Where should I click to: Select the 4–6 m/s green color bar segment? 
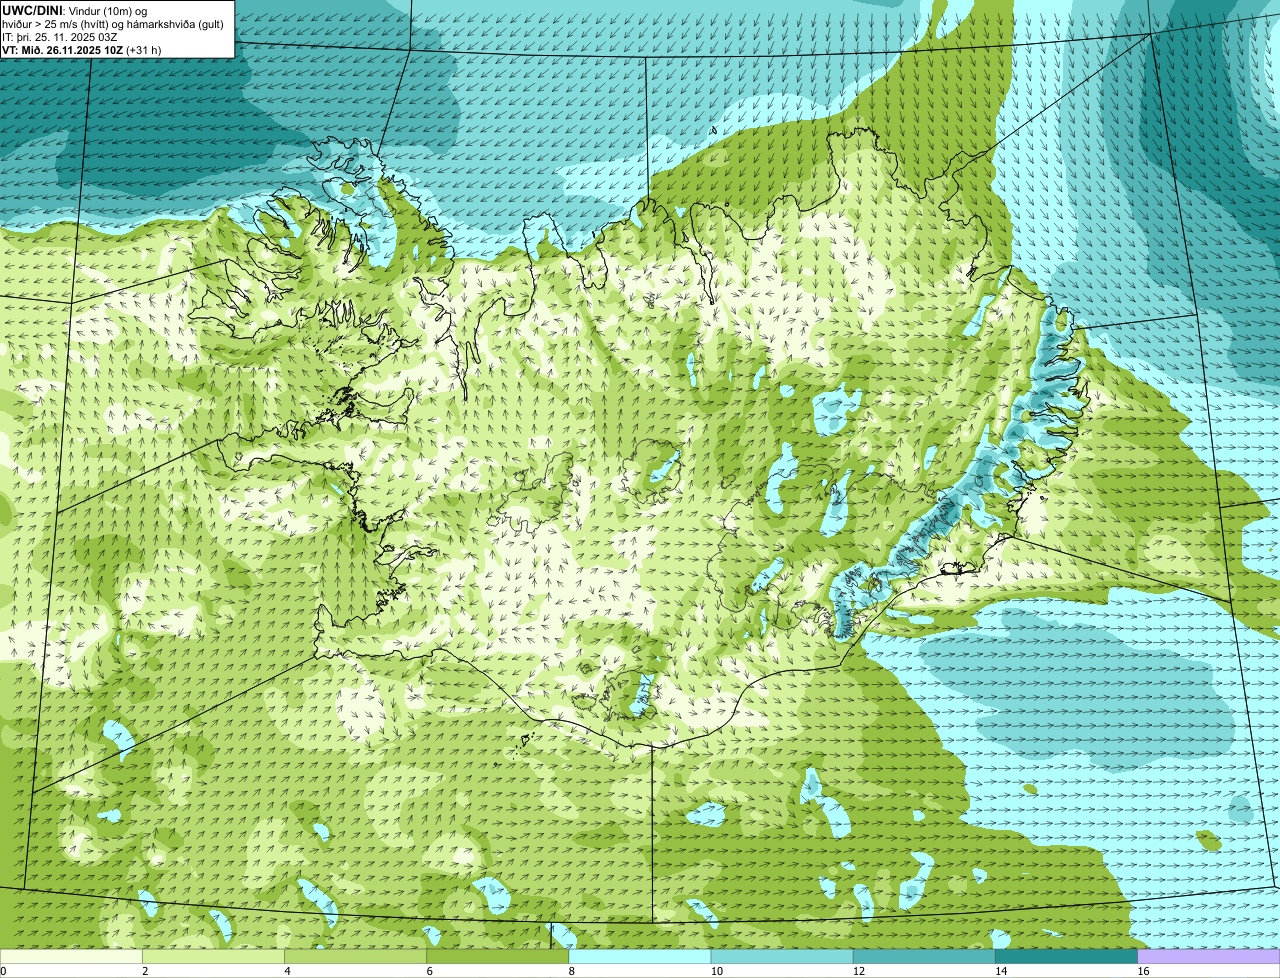pos(356,956)
